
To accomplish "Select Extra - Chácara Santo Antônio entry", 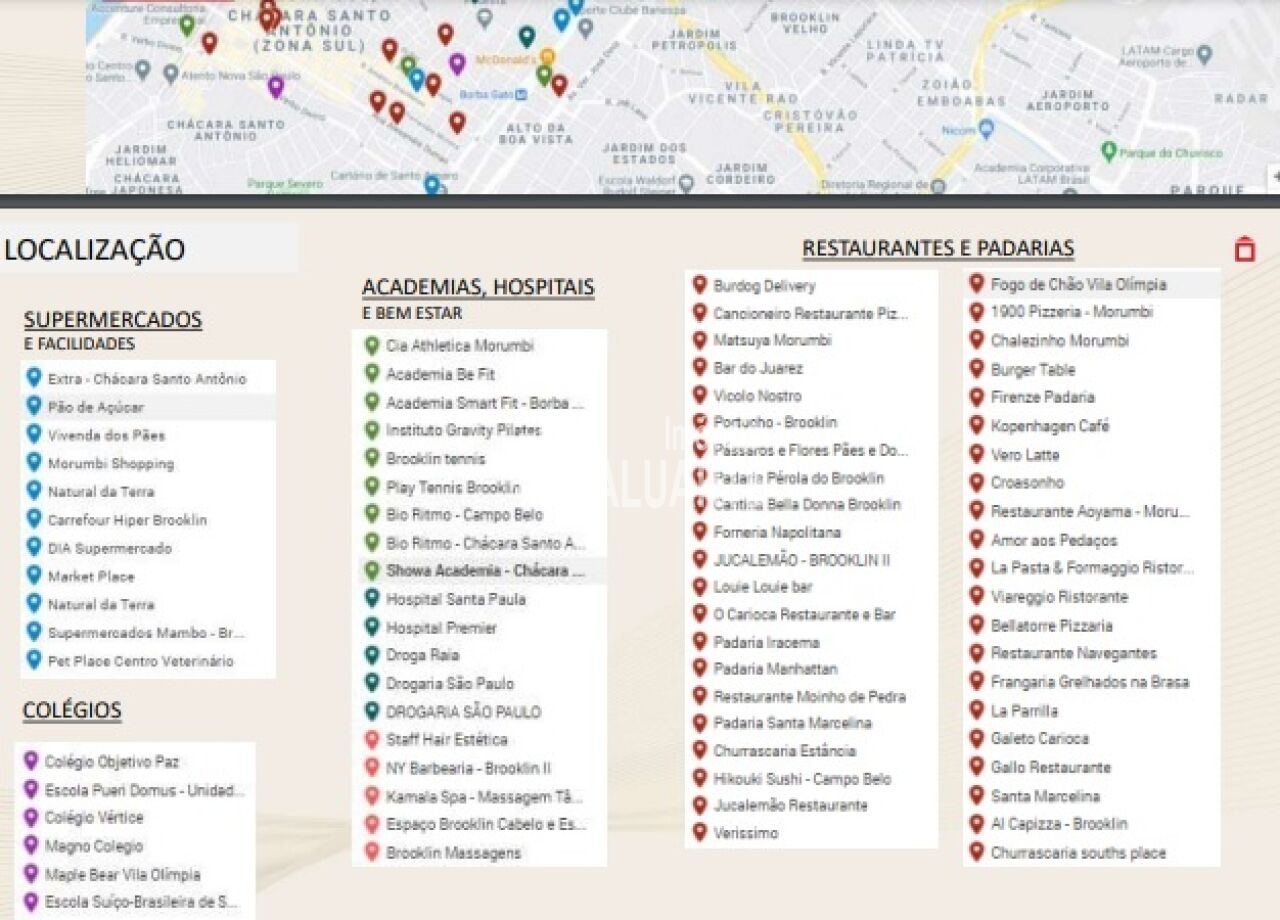I will (148, 379).
